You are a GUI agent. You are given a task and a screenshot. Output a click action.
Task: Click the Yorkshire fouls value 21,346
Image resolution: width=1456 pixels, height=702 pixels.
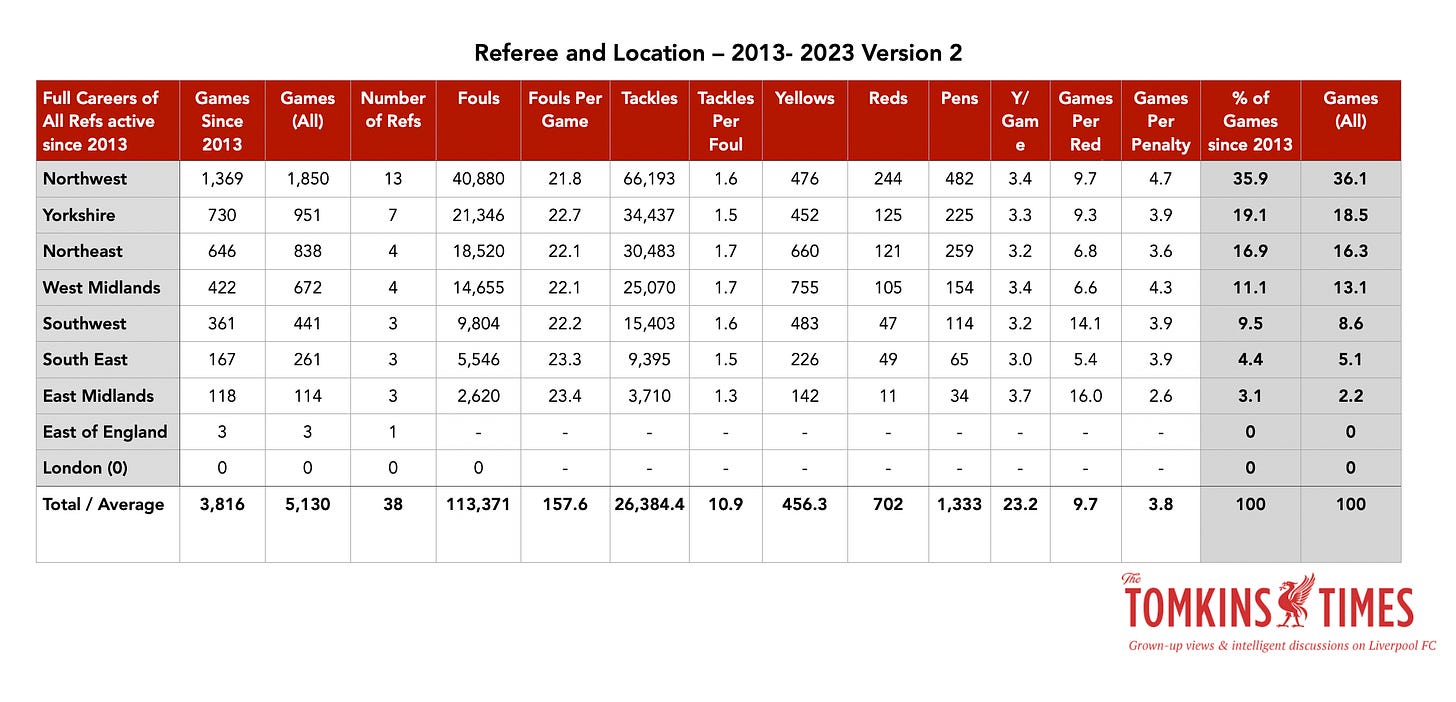point(478,215)
